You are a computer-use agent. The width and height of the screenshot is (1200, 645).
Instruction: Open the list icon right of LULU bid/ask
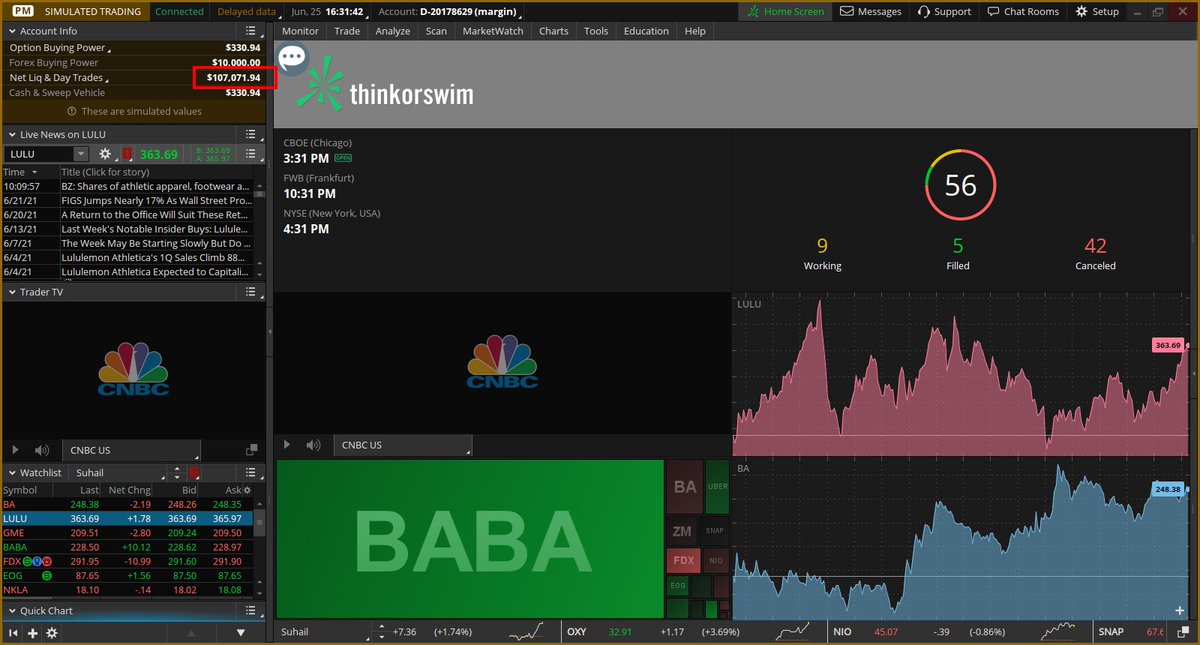click(251, 154)
